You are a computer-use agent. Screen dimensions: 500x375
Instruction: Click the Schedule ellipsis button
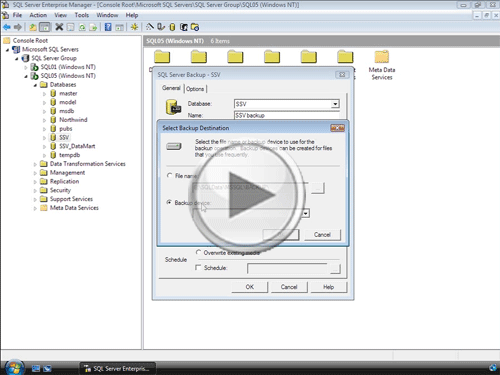point(335,268)
